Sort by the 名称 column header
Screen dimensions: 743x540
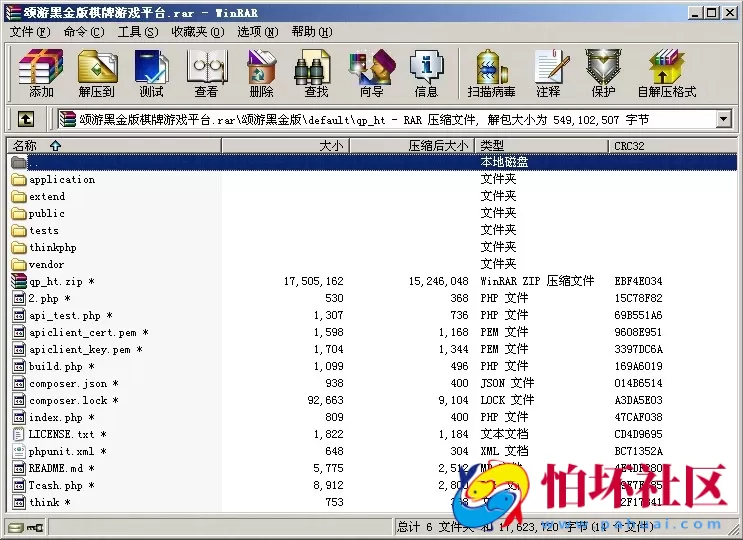click(114, 146)
